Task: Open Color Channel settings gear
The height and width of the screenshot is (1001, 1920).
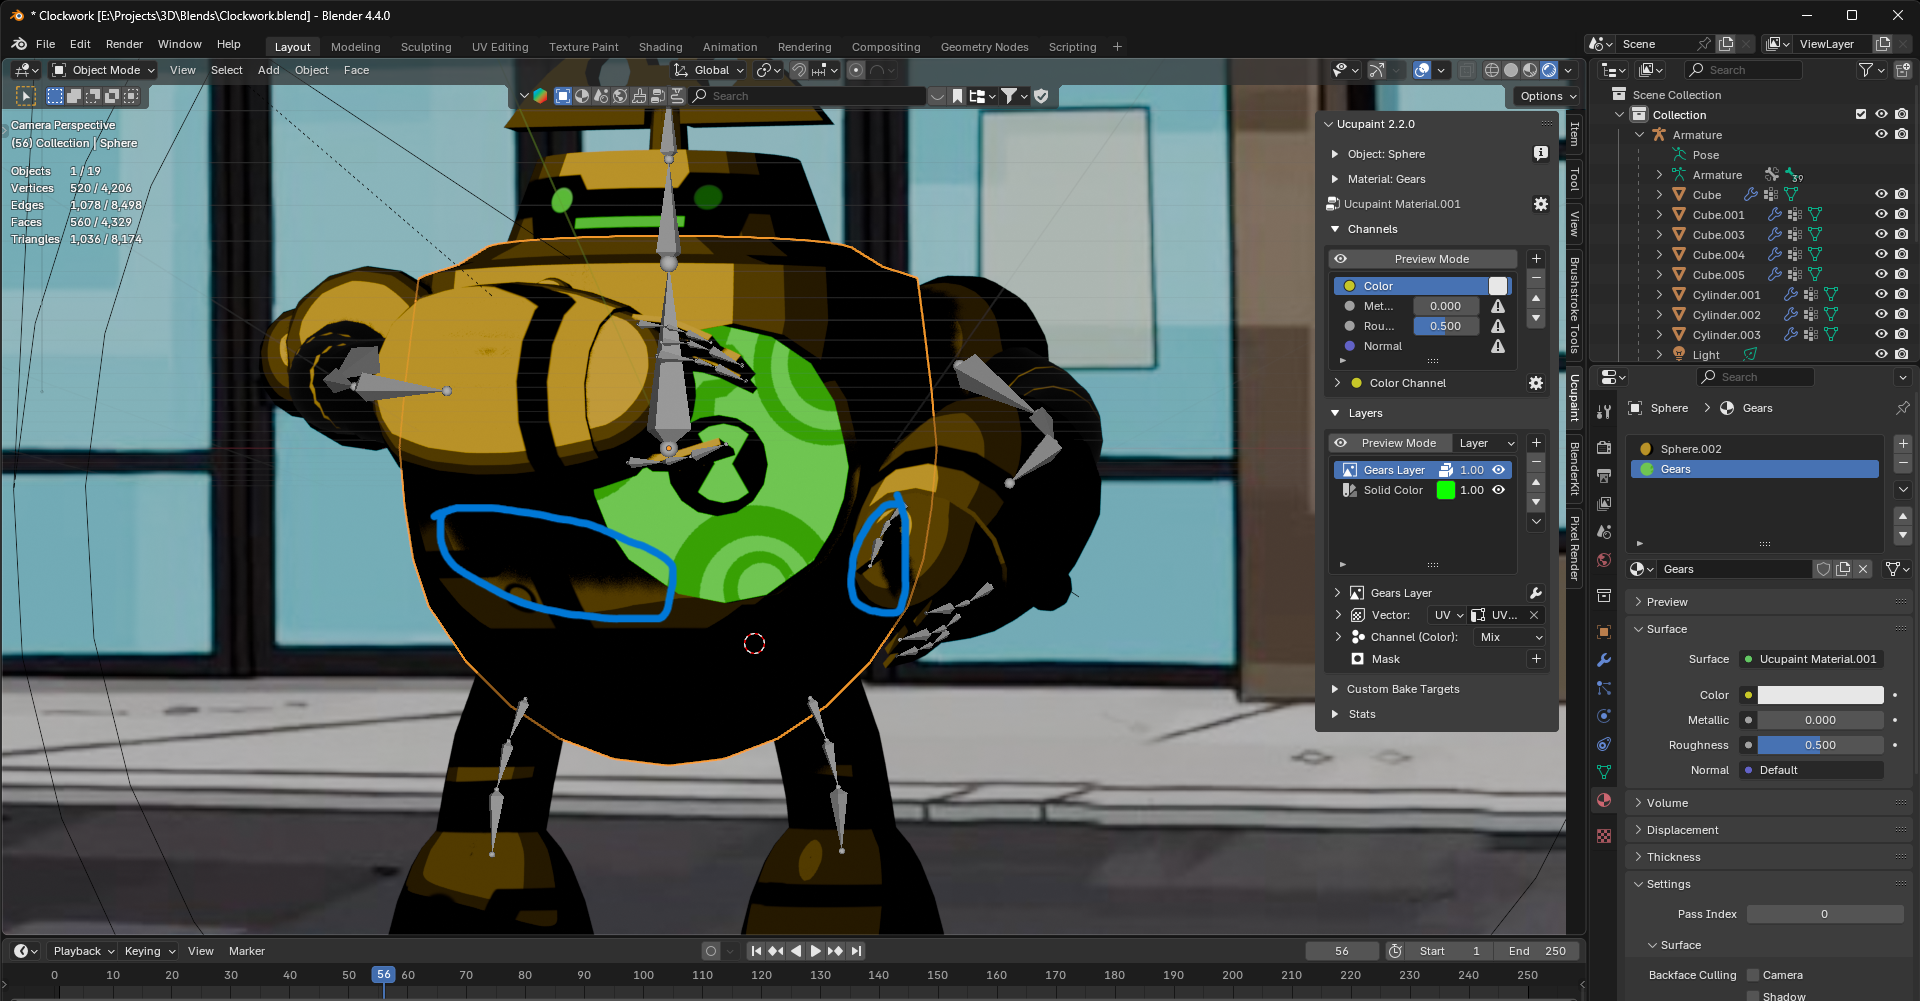Action: 1536,383
